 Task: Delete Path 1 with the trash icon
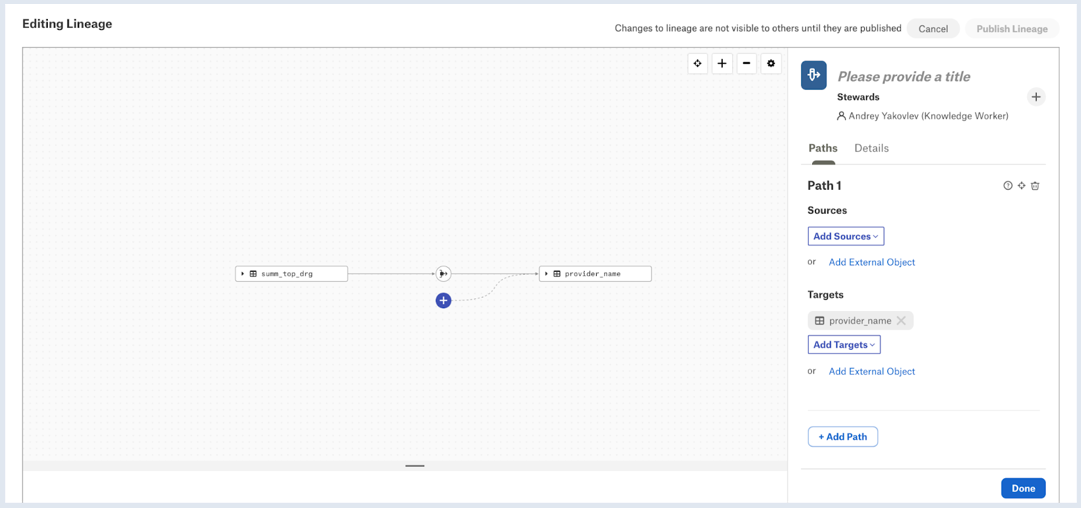(1035, 185)
